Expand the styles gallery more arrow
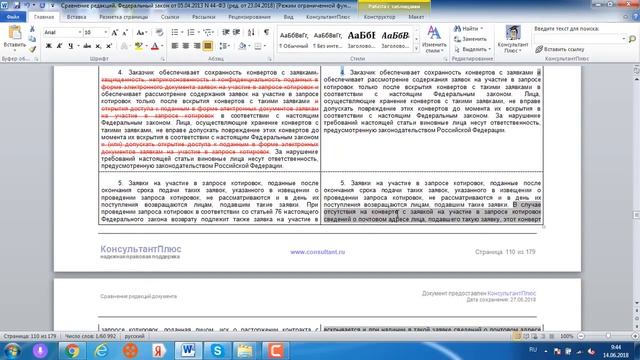 (x=416, y=49)
